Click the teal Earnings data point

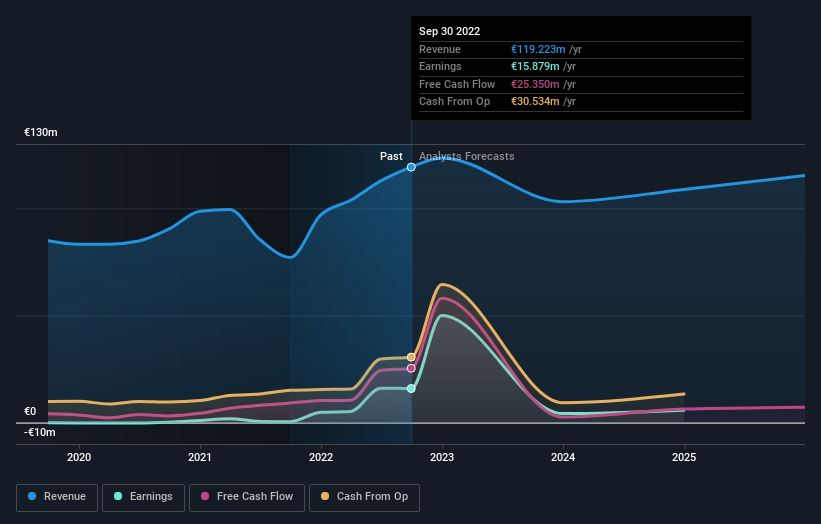tap(411, 388)
